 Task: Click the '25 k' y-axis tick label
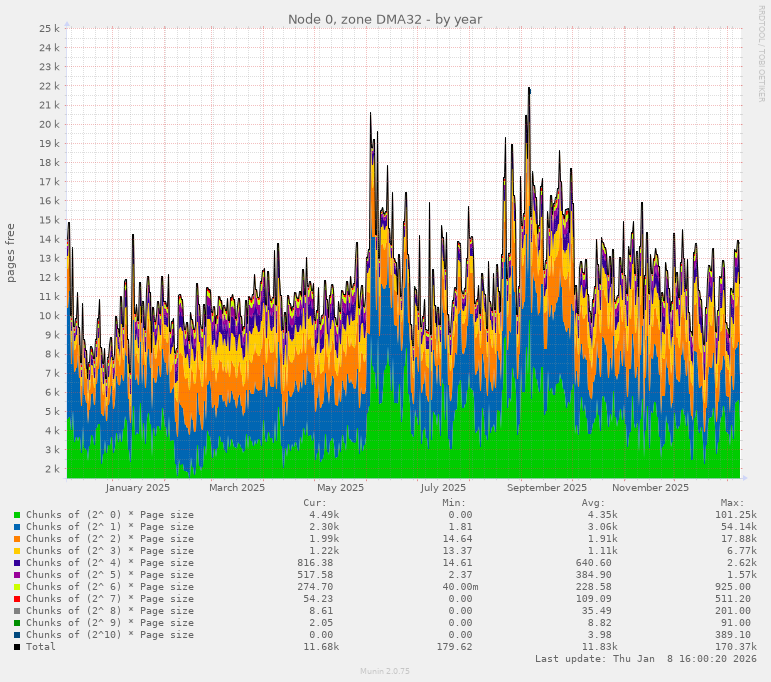coord(49,29)
